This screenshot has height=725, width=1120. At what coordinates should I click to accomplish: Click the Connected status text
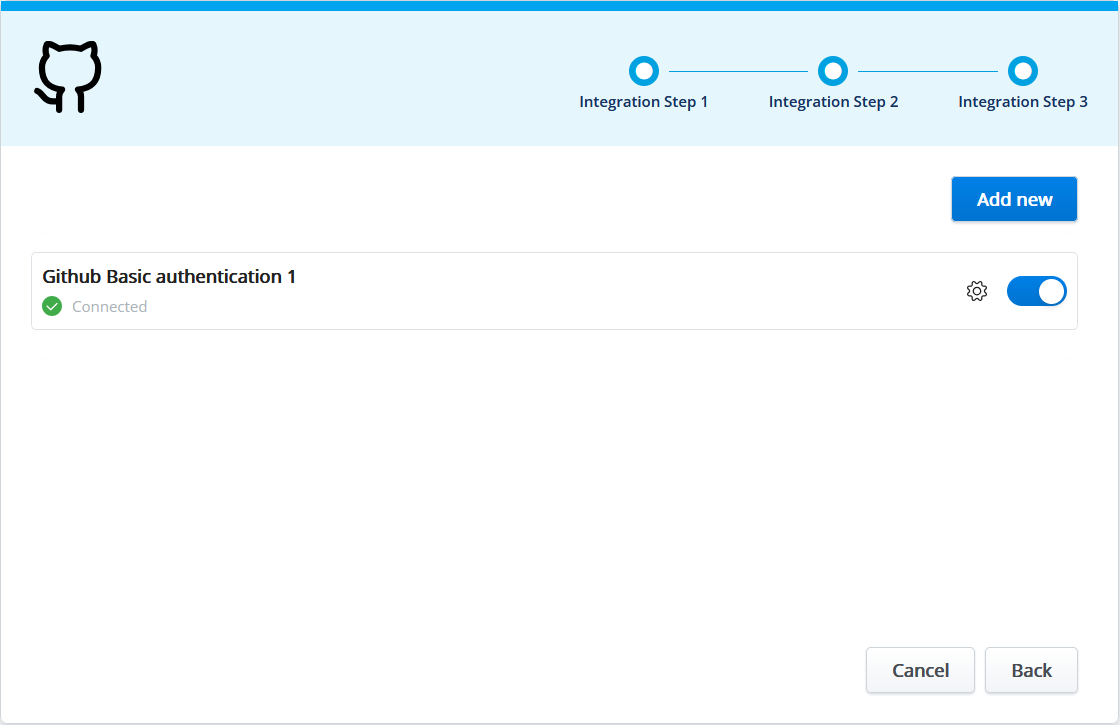point(110,307)
